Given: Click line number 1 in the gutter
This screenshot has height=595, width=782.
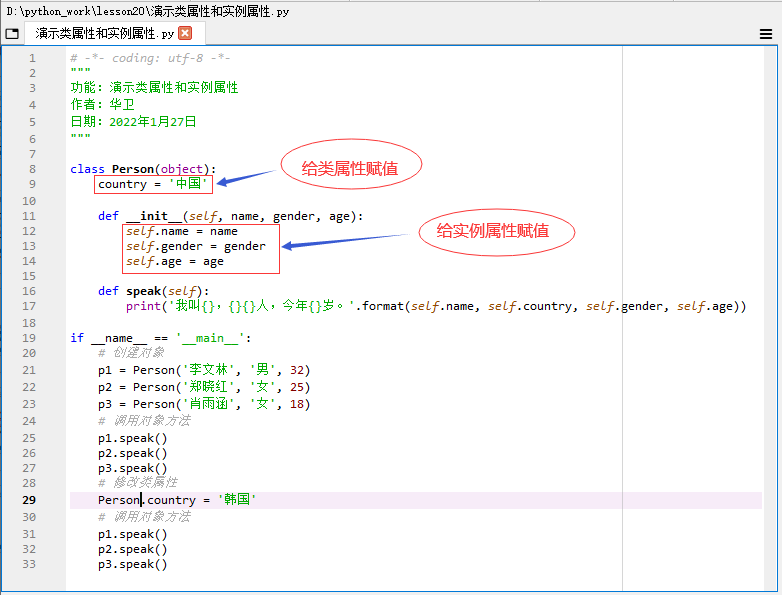Looking at the screenshot, I should click(32, 58).
